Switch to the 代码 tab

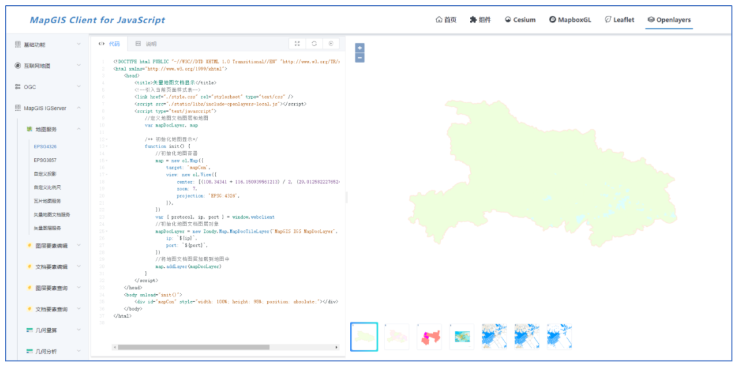(x=110, y=44)
